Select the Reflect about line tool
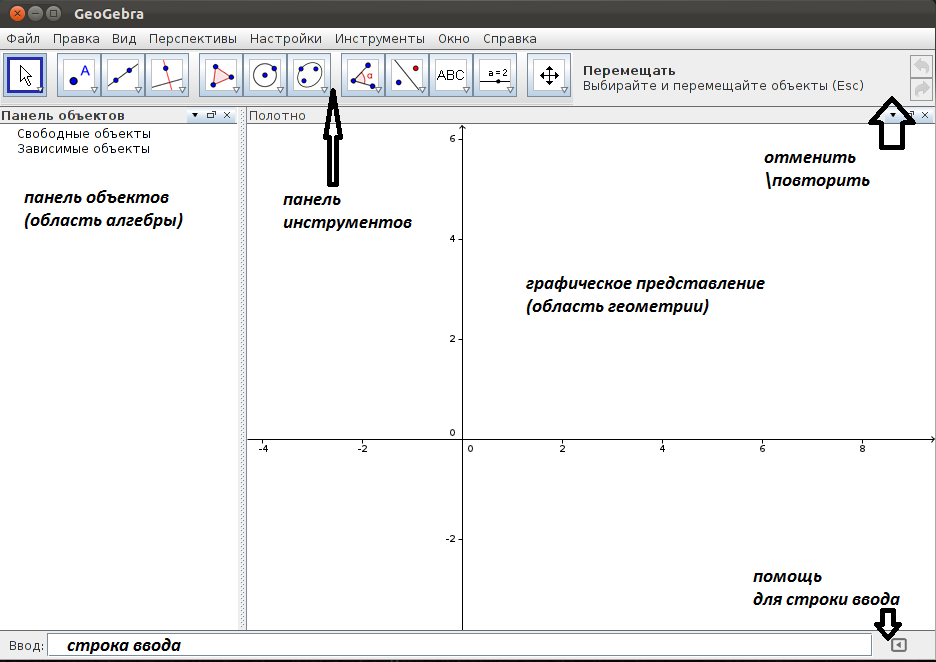936x662 pixels. pyautogui.click(x=406, y=75)
